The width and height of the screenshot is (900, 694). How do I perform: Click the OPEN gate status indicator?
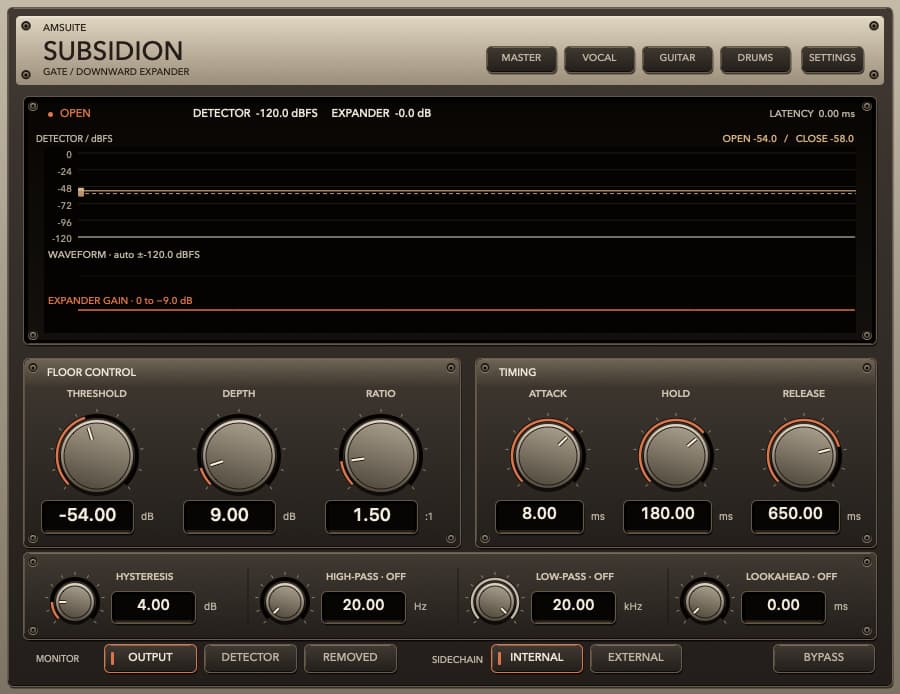[69, 114]
